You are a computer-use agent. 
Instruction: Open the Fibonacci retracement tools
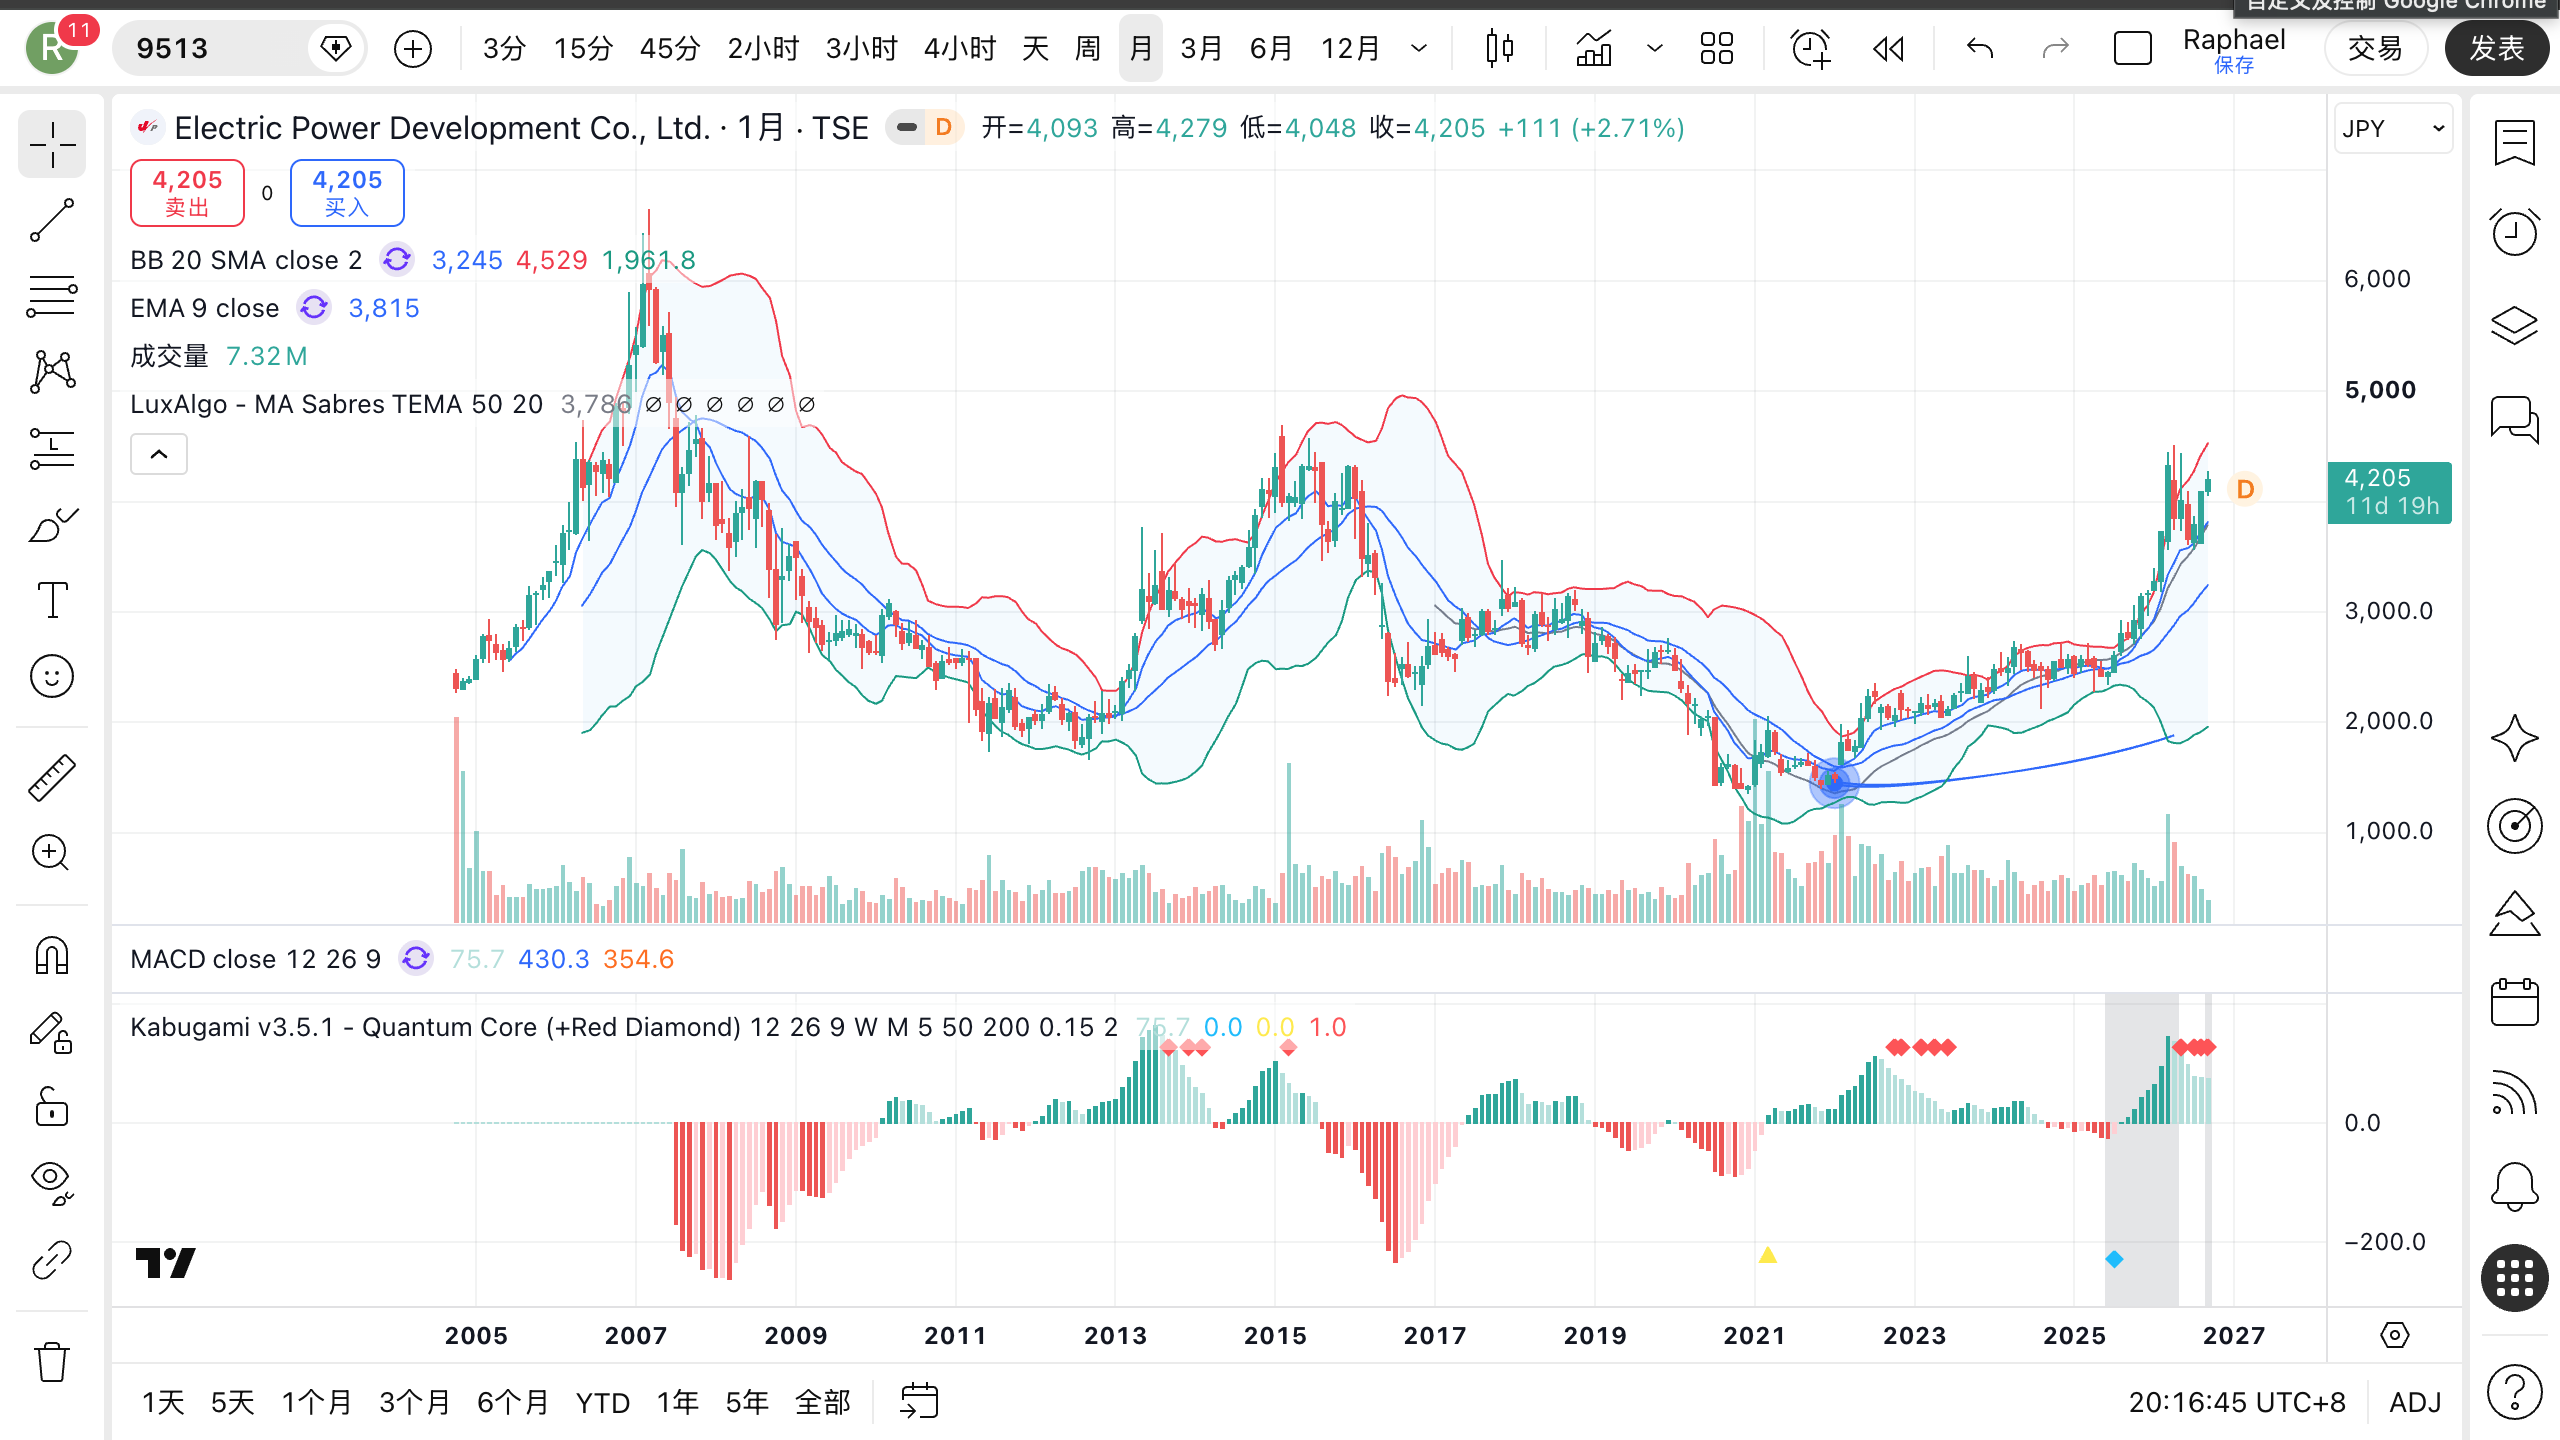[x=52, y=296]
